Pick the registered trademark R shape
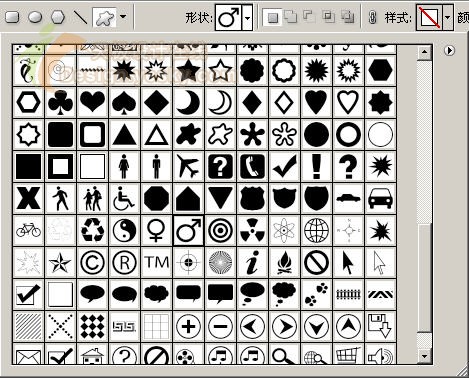This screenshot has height=378, width=469. click(x=124, y=262)
